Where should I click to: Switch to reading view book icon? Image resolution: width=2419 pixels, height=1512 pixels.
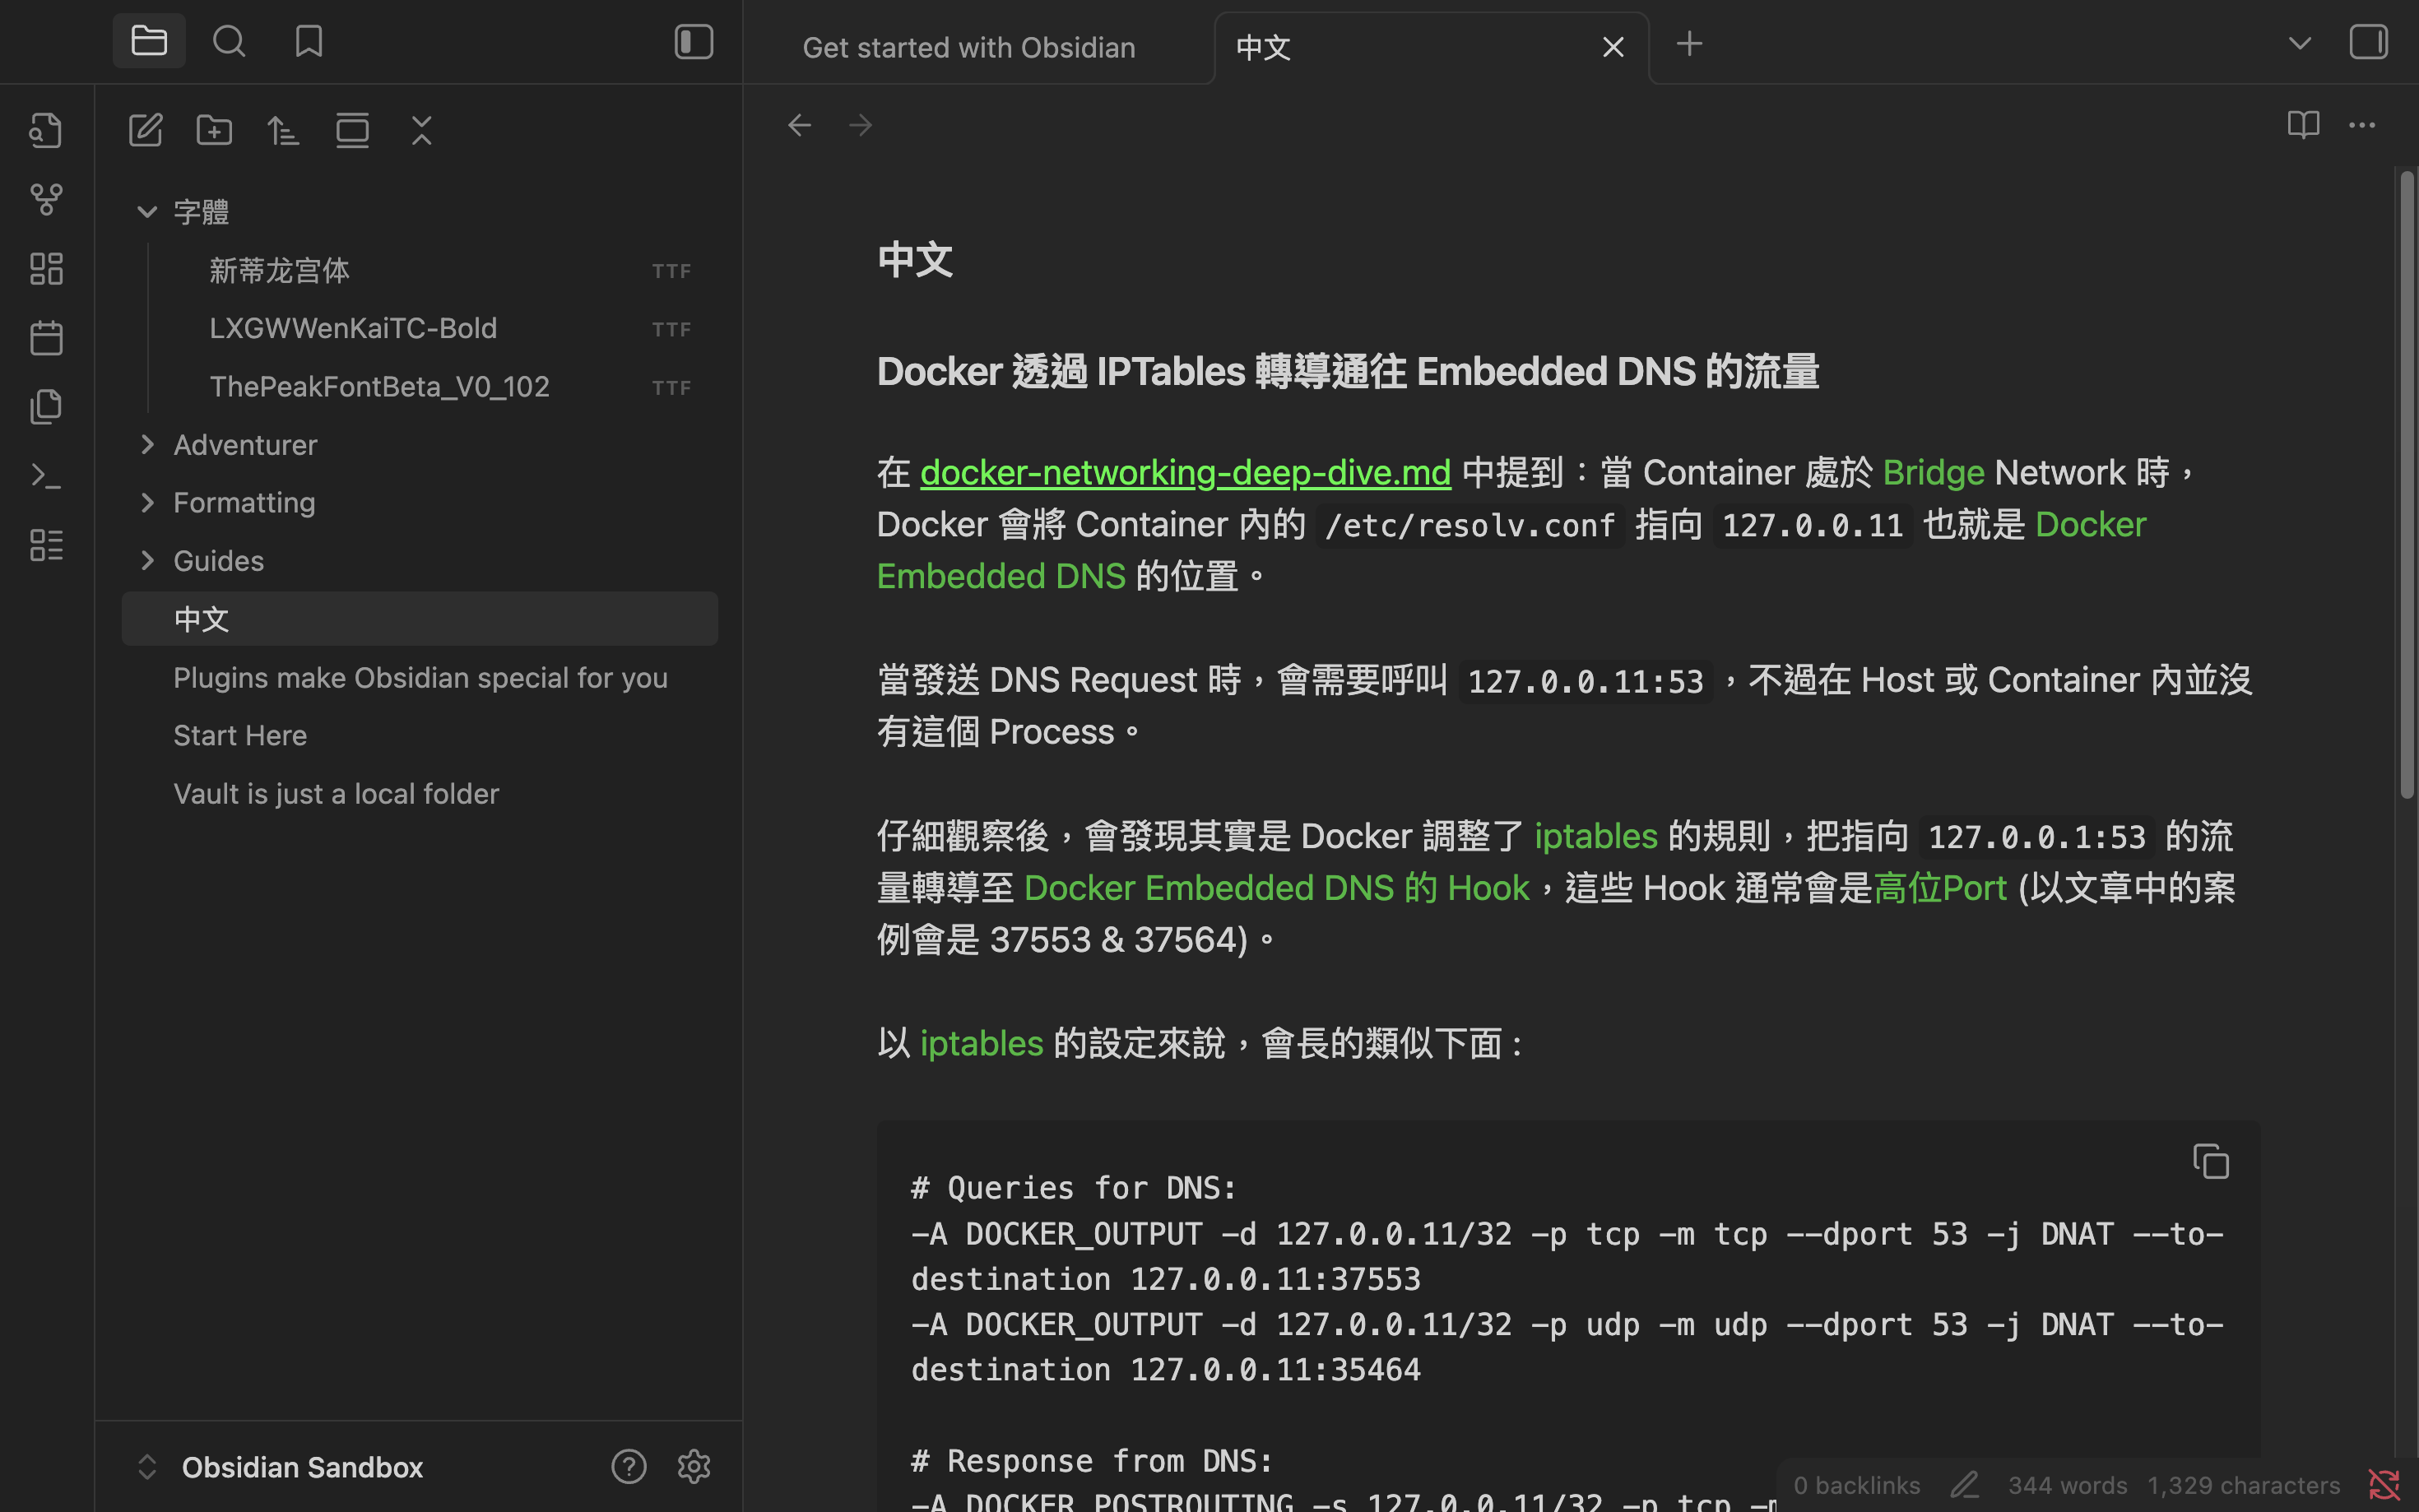(x=2302, y=125)
